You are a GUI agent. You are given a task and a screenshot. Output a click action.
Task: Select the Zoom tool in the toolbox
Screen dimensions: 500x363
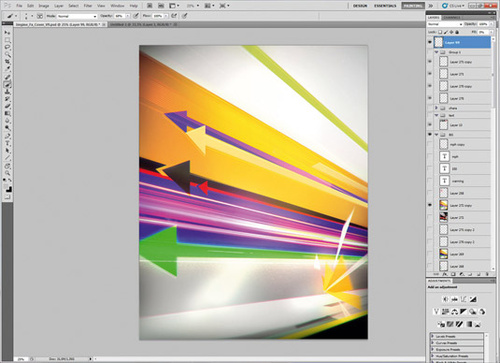[7, 173]
